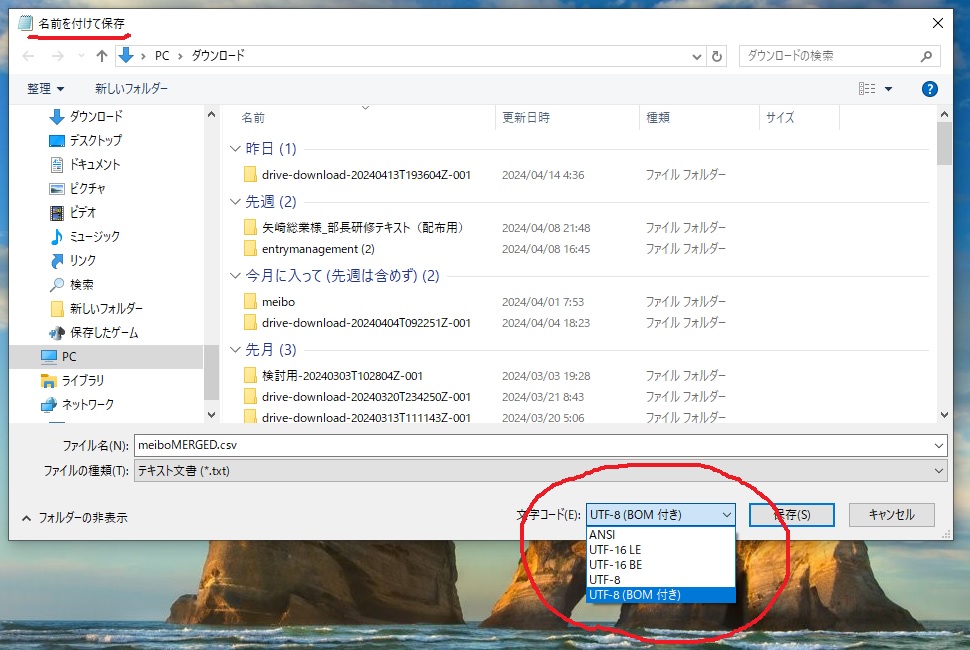Open the ミュージック folder in sidebar

[94, 236]
